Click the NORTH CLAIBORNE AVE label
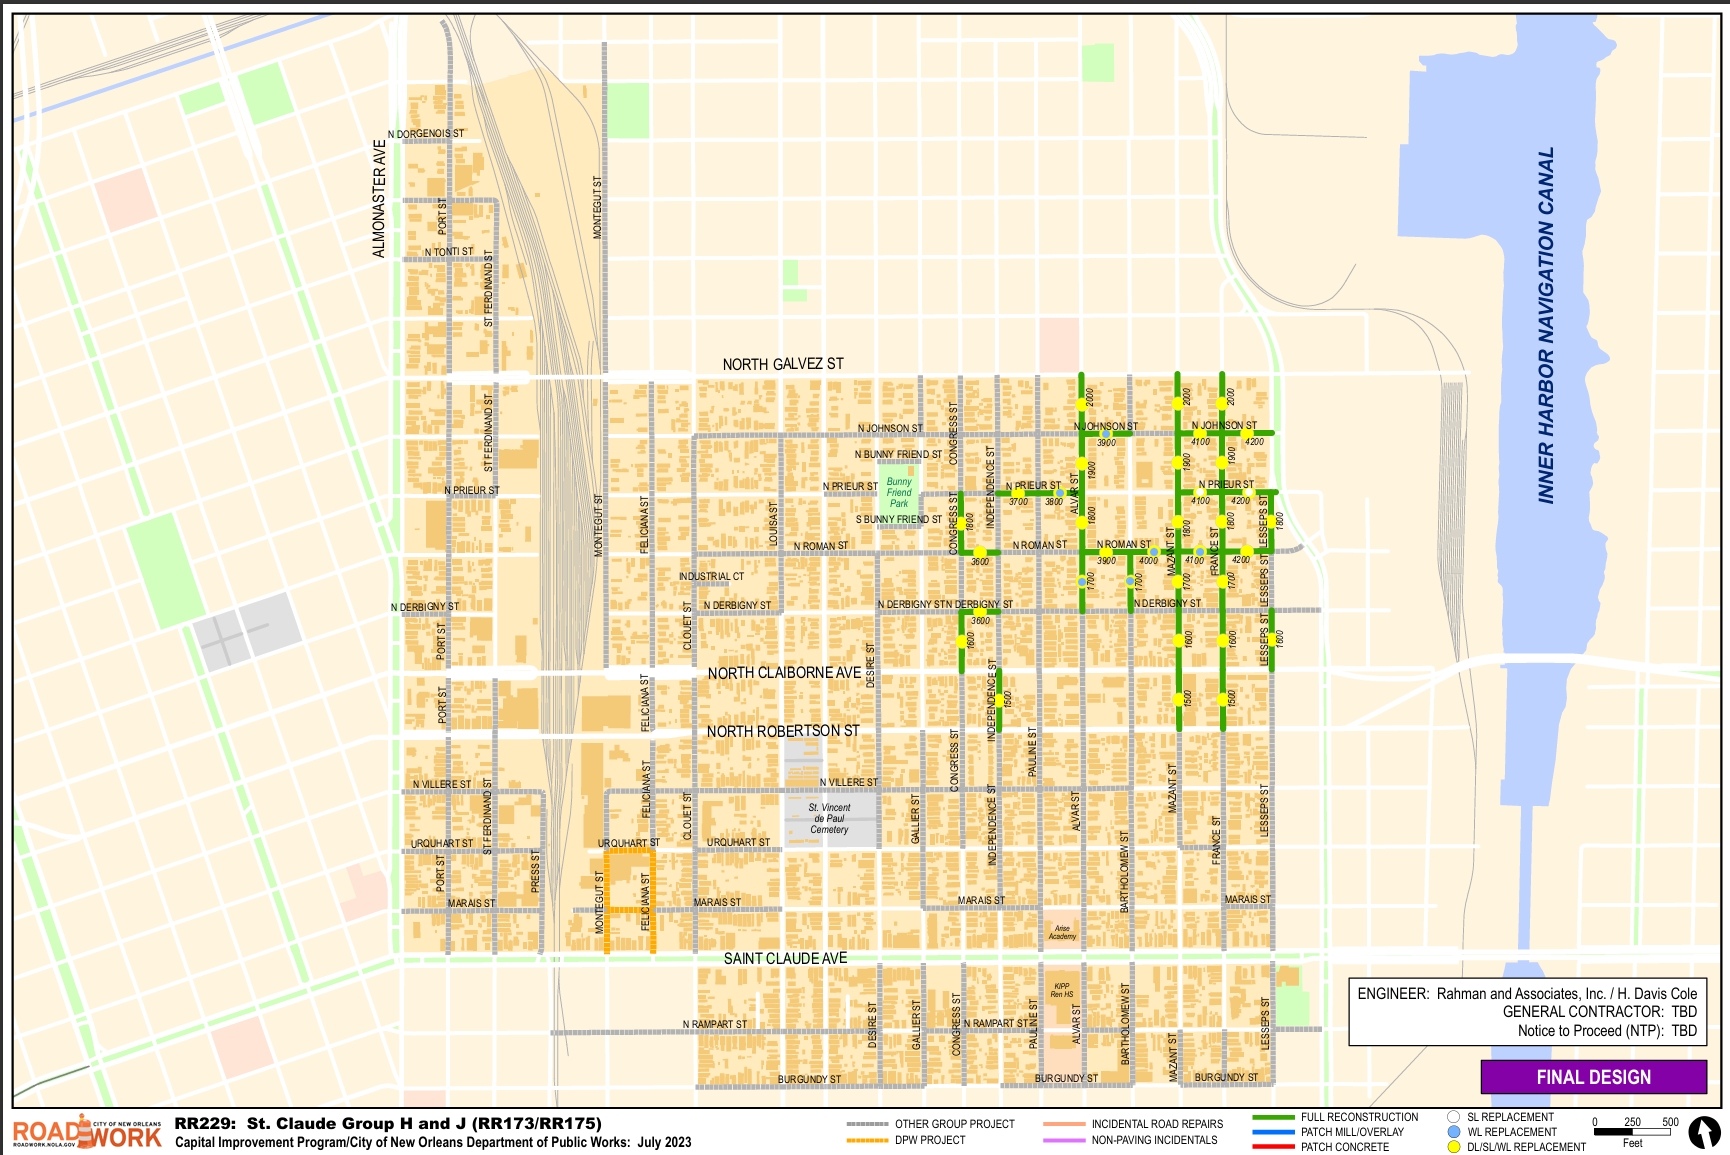Image resolution: width=1730 pixels, height=1155 pixels. [784, 673]
